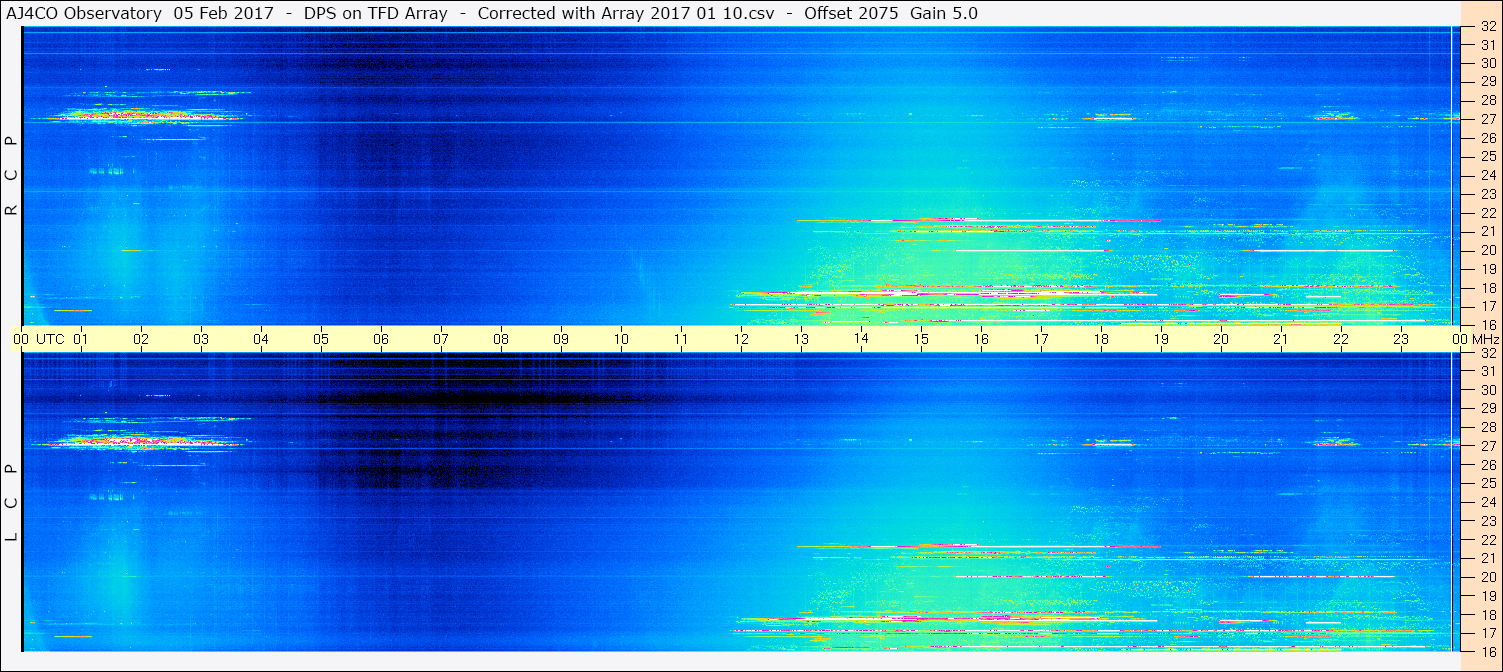Click the 30 MHz label in LCP panel
This screenshot has width=1503, height=672.
(1487, 390)
